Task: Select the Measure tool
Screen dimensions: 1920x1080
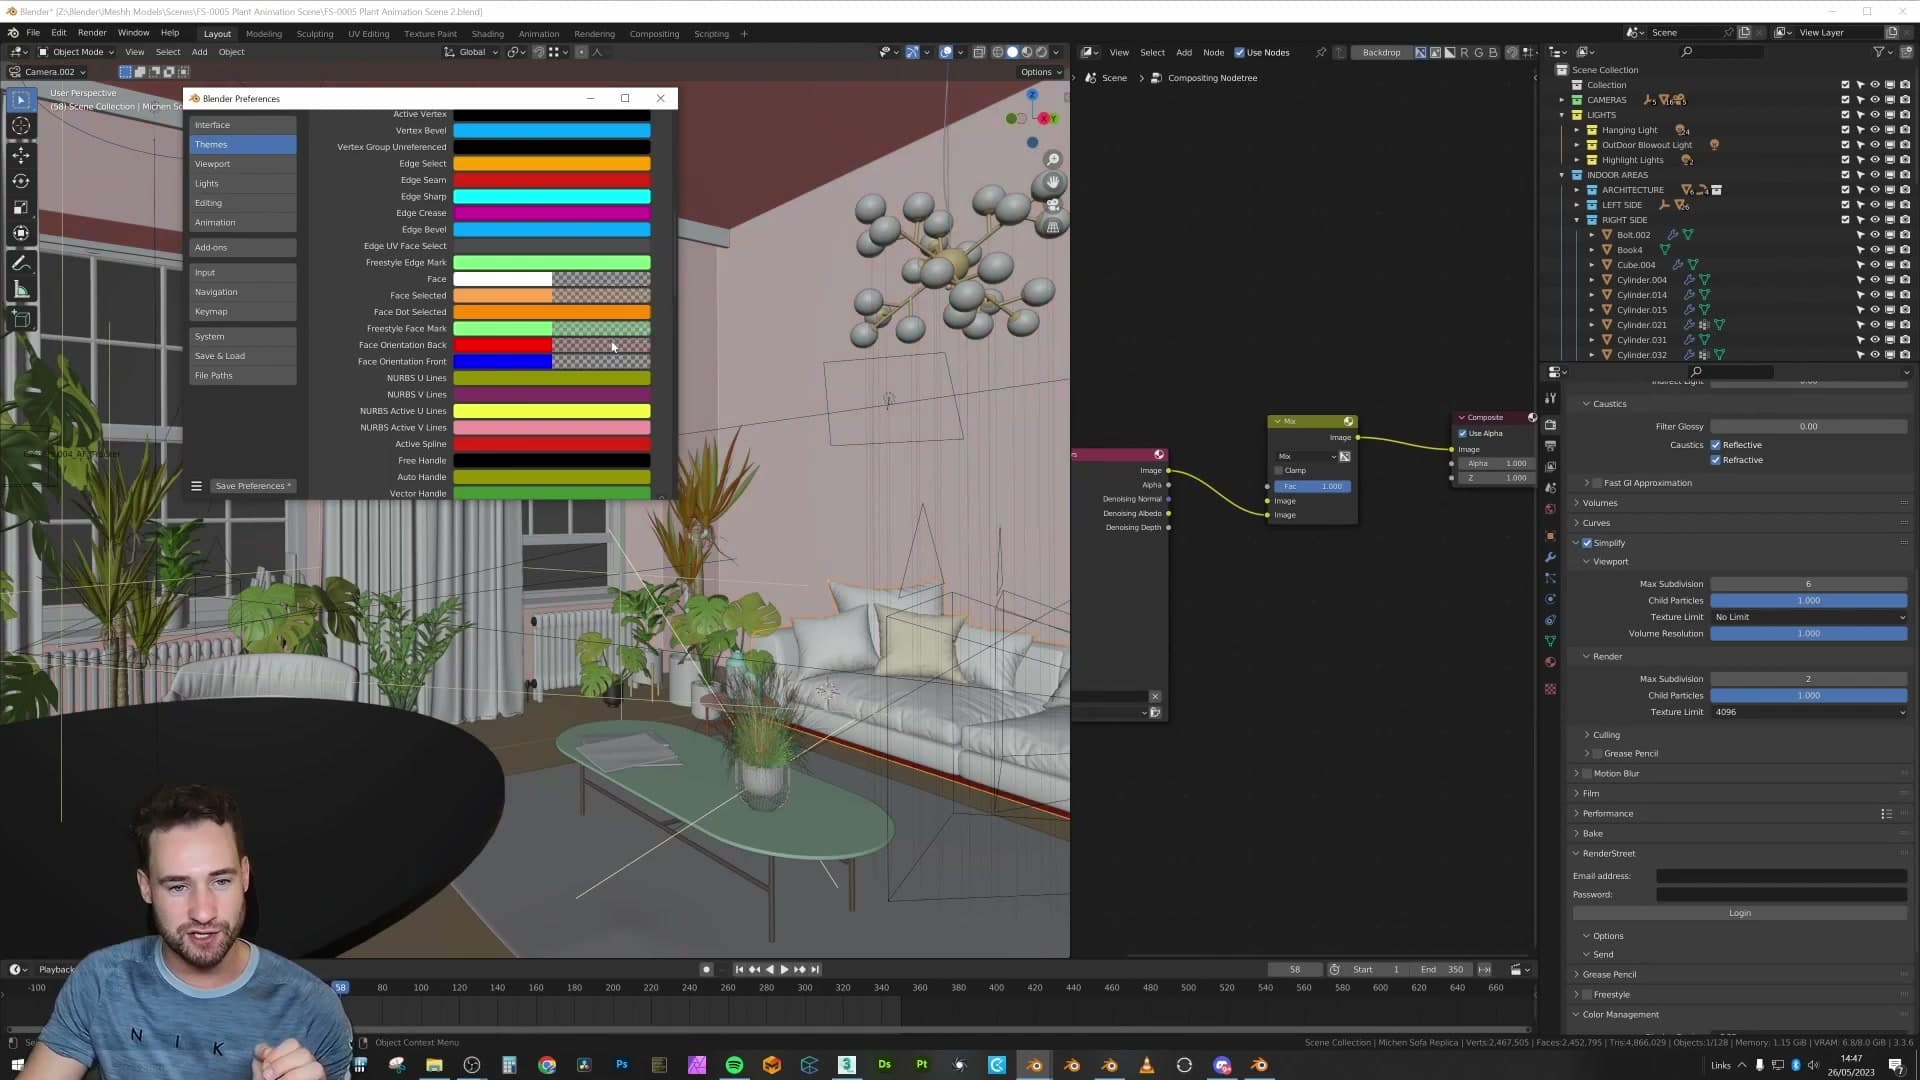Action: [20, 290]
